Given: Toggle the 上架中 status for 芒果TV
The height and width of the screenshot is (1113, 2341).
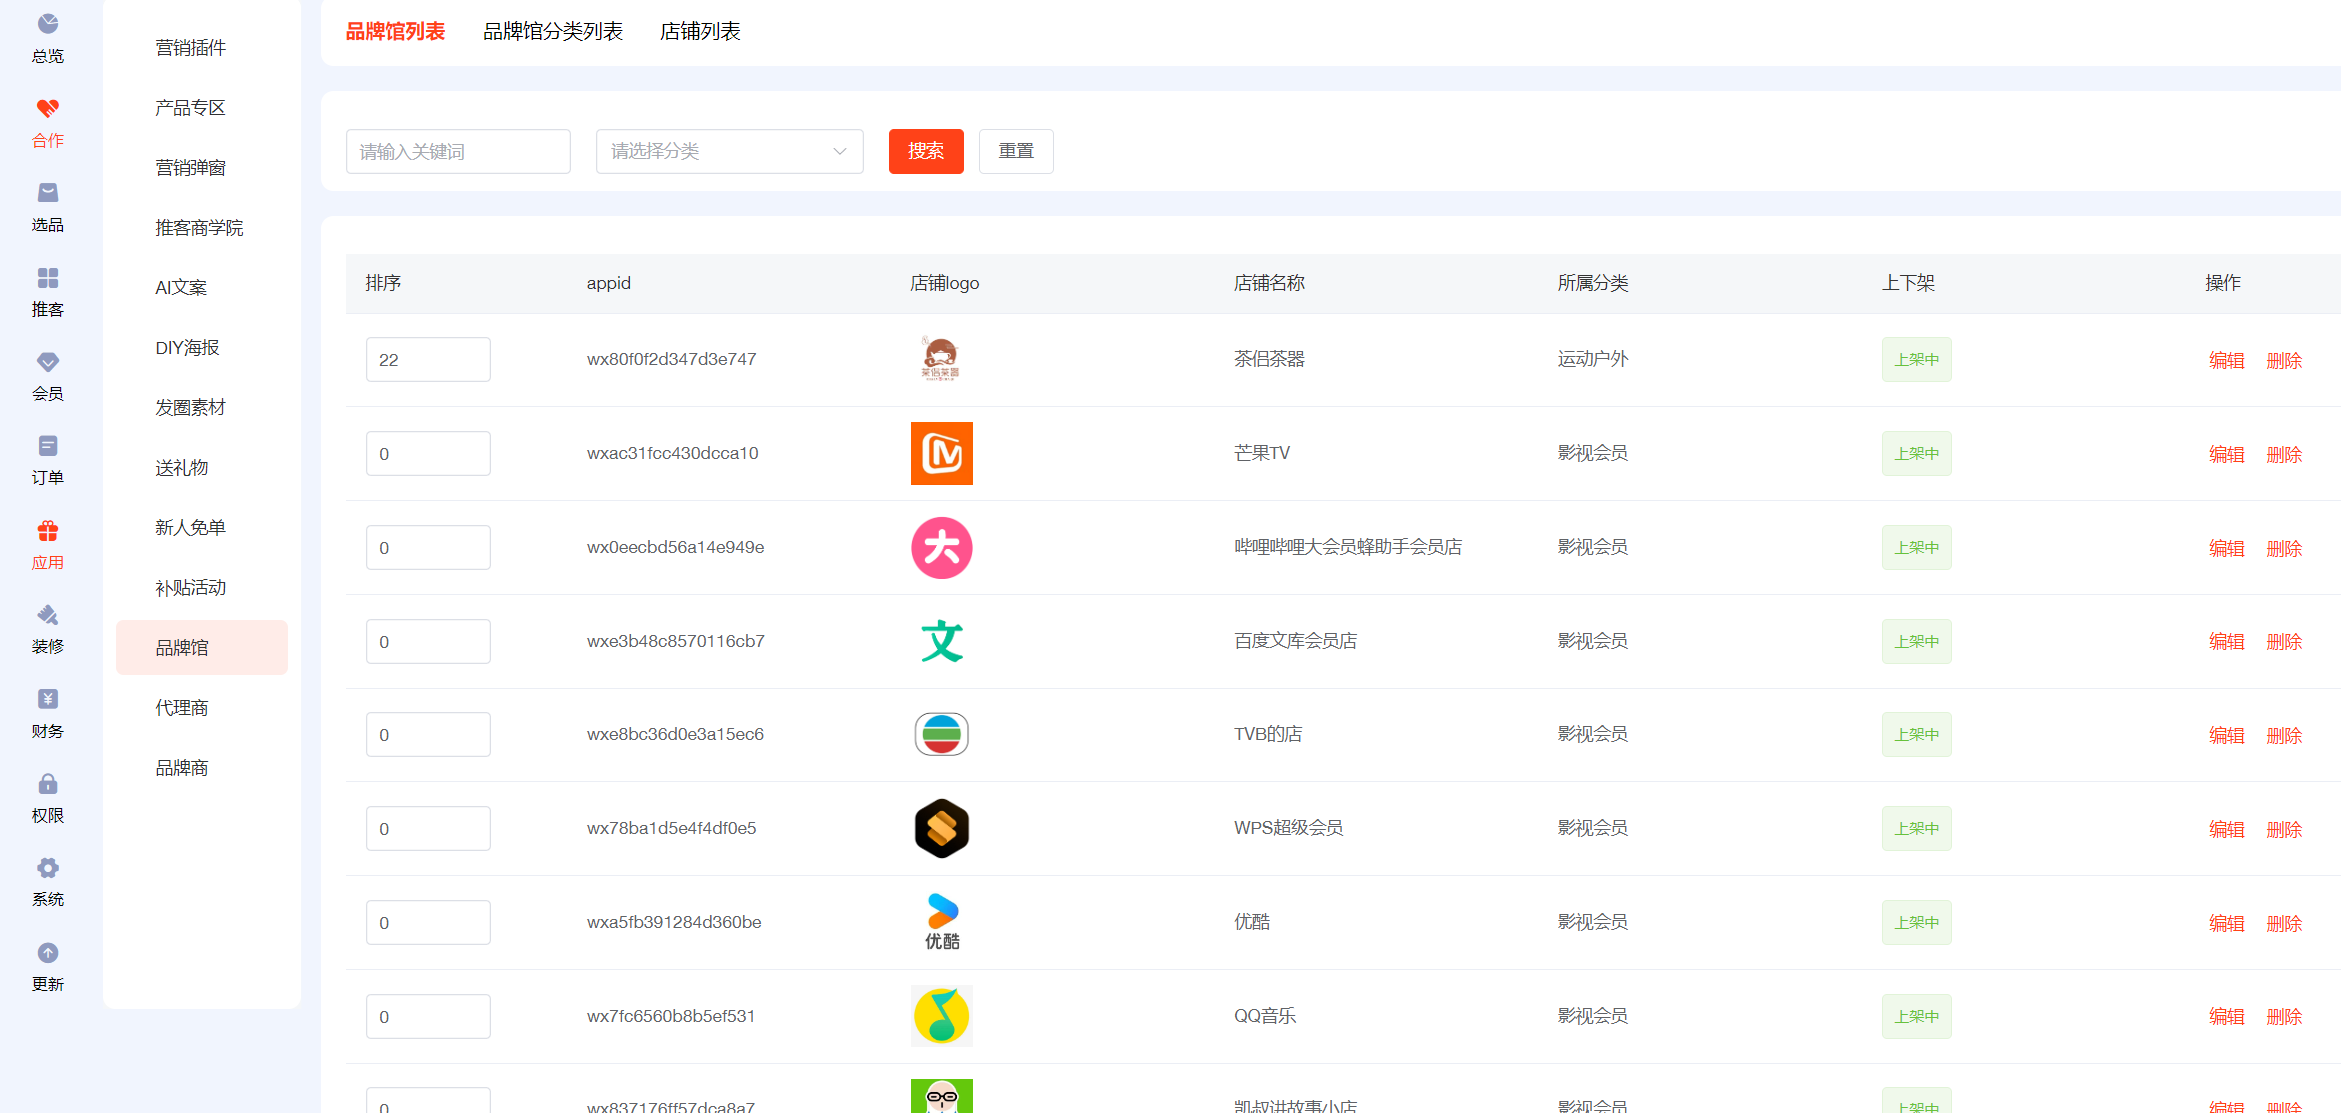Looking at the screenshot, I should coord(1915,454).
